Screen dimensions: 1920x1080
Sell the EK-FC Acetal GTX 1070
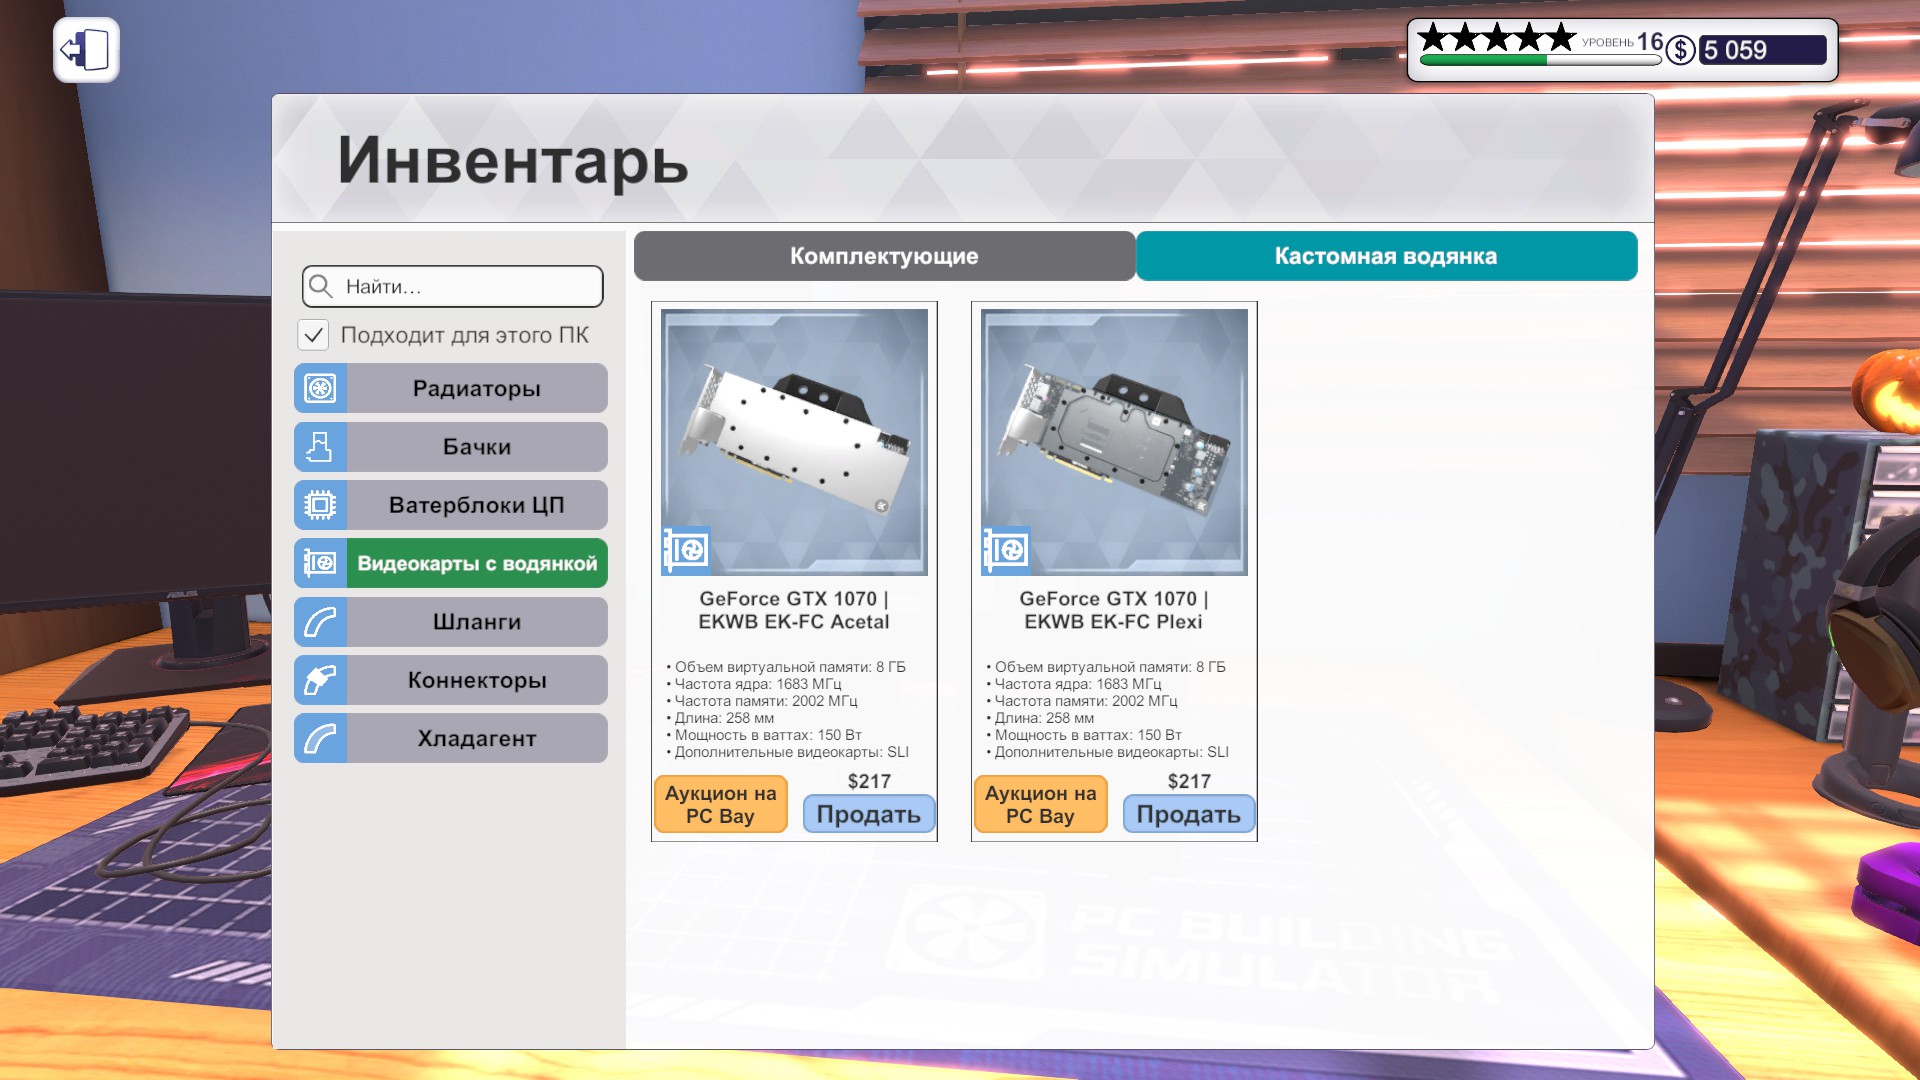868,814
